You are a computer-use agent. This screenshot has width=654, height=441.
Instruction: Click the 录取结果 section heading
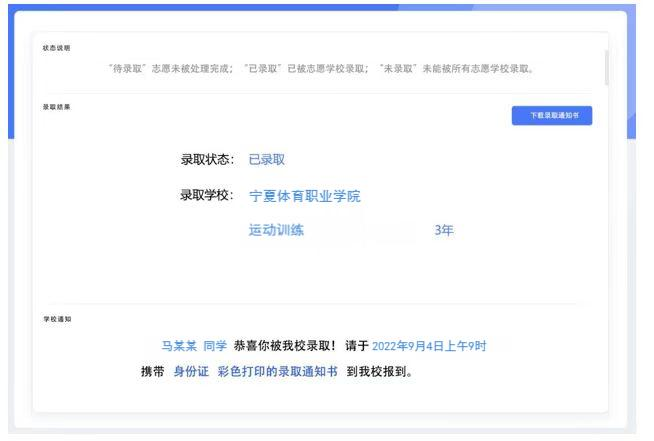56,107
